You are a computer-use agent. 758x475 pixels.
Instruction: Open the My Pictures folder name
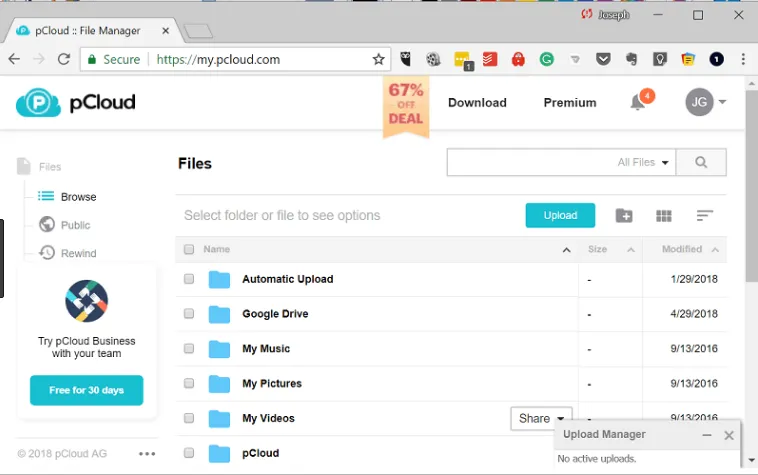coord(272,384)
